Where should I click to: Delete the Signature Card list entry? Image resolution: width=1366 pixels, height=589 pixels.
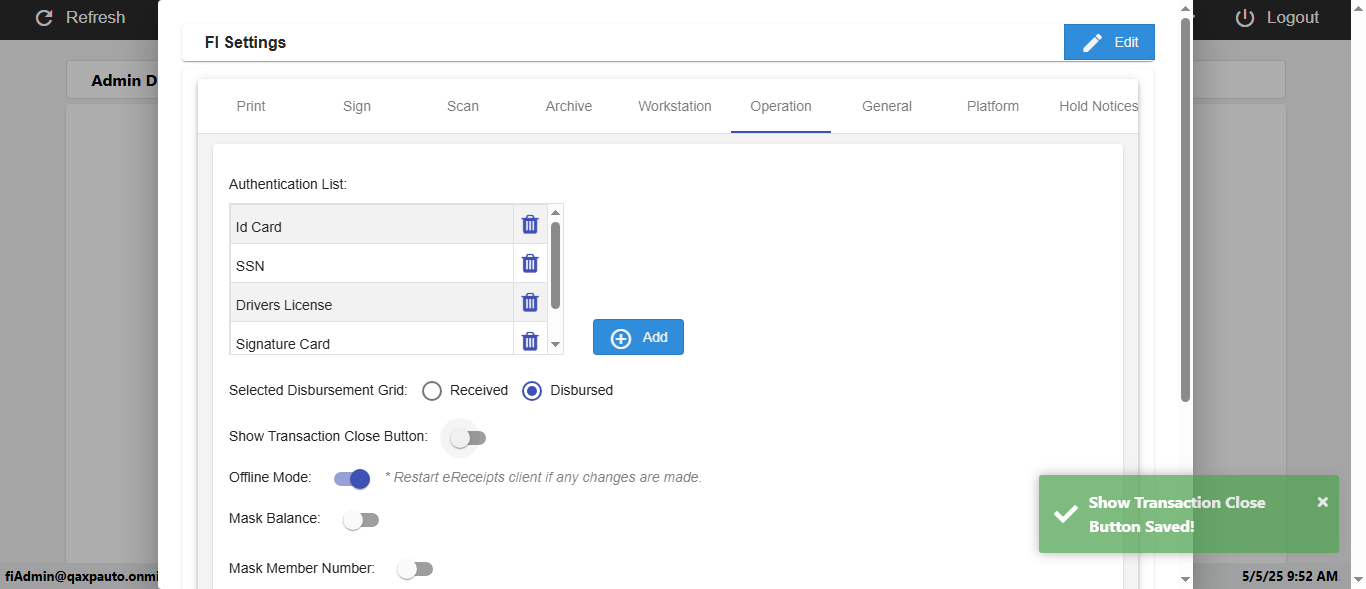(530, 341)
